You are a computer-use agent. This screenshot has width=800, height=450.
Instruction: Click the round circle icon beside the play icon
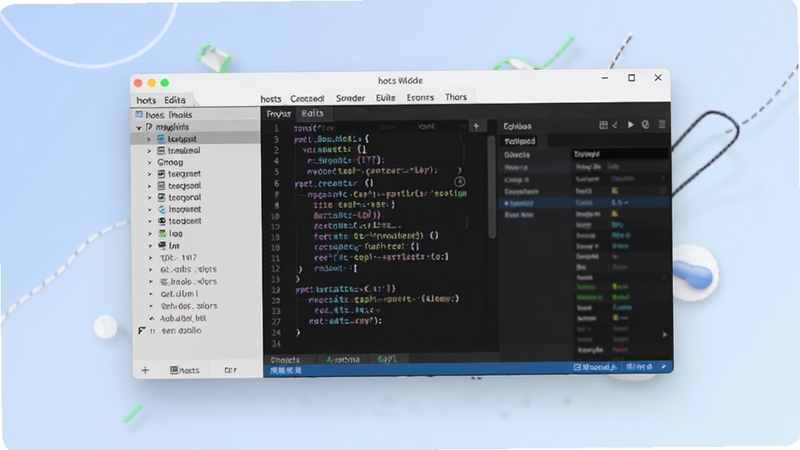(645, 125)
